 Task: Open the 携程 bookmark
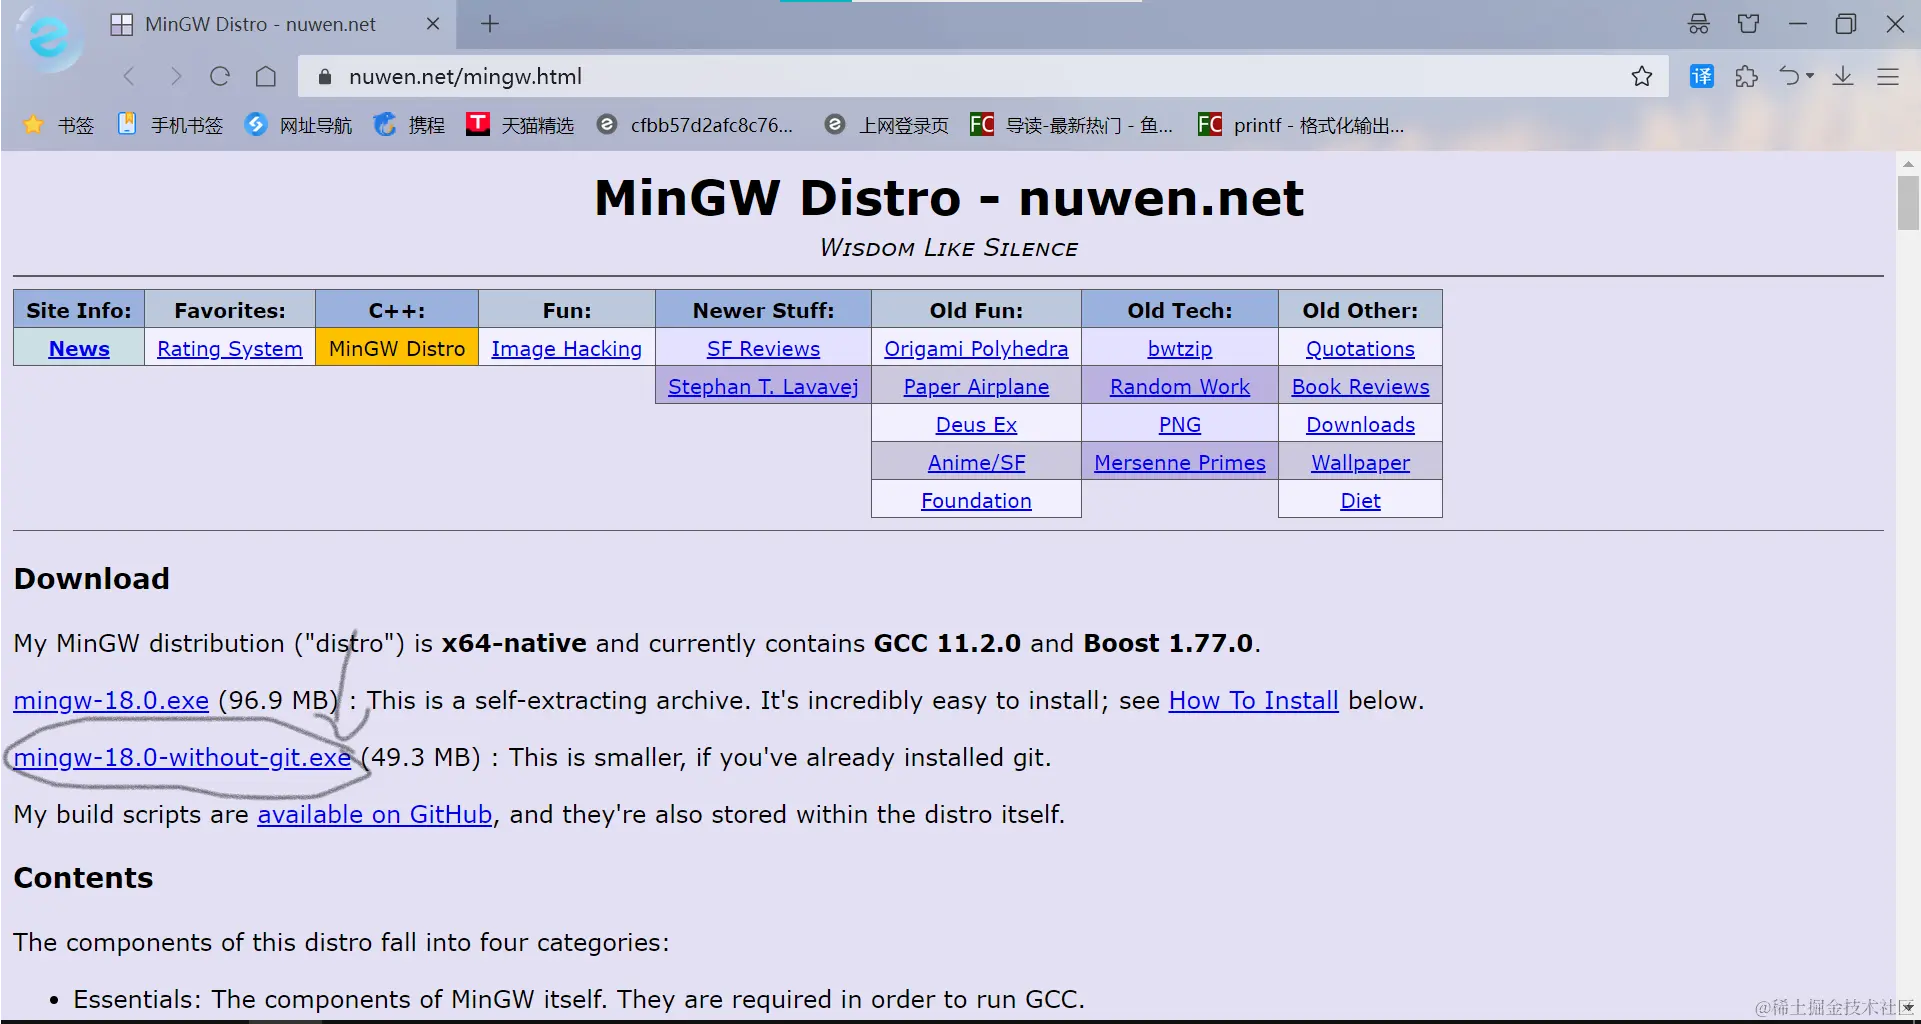pyautogui.click(x=409, y=125)
